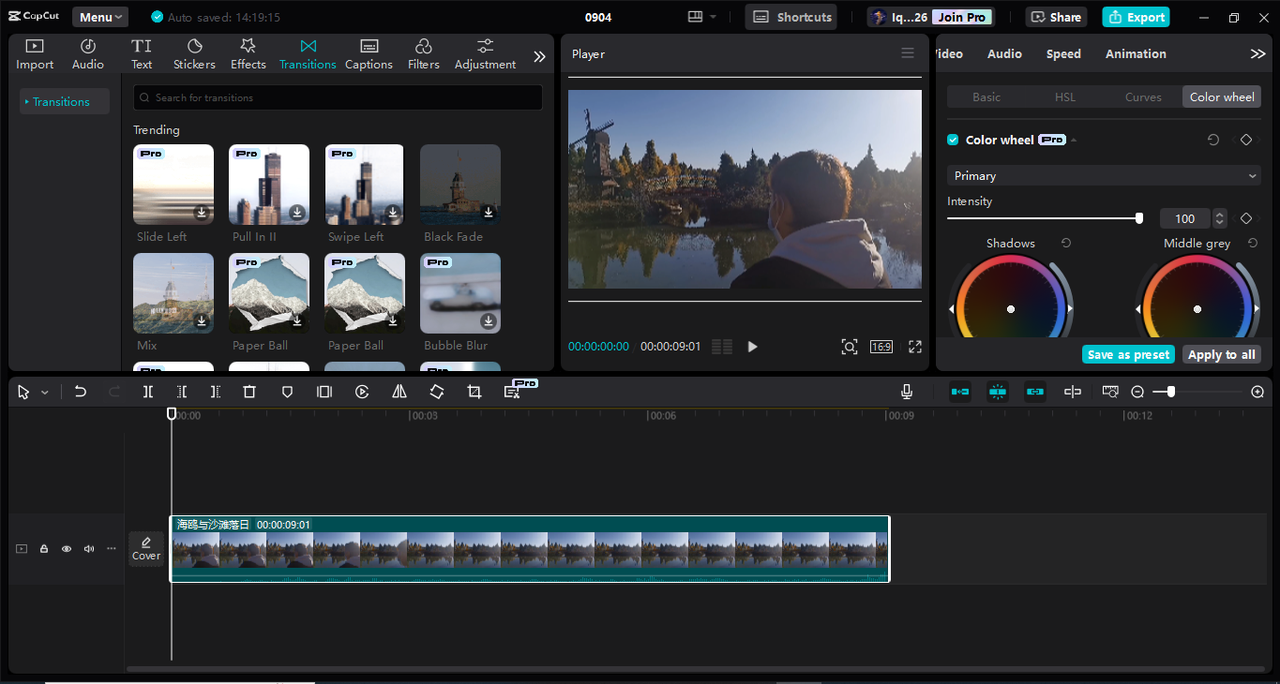
Task: Open the Text tool tab
Action: pyautogui.click(x=142, y=54)
